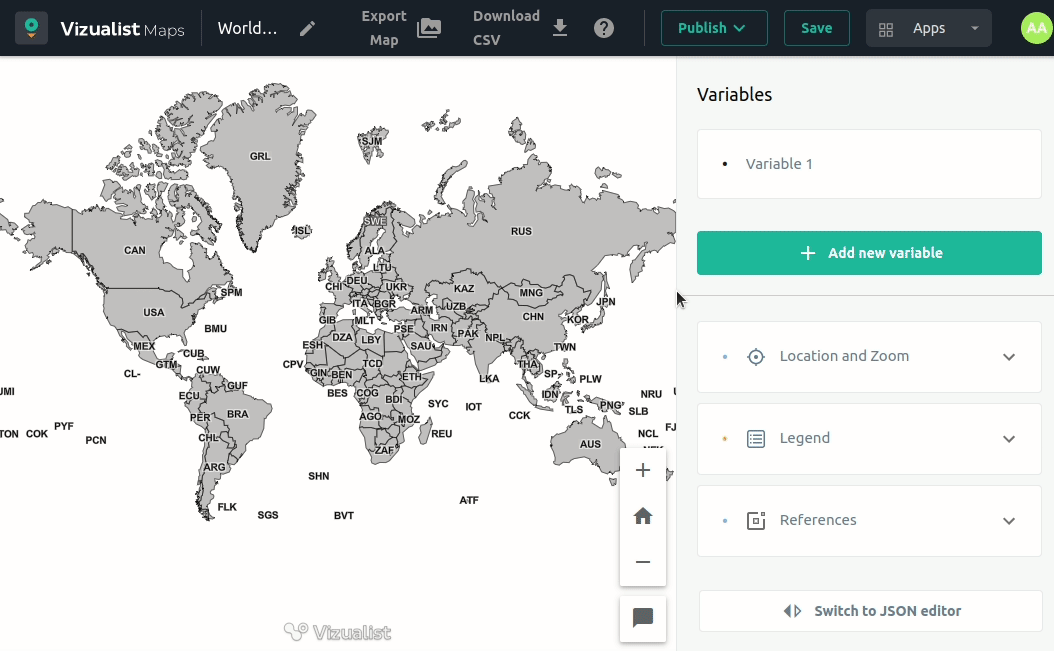
Task: Open help via the question mark icon
Action: [604, 28]
